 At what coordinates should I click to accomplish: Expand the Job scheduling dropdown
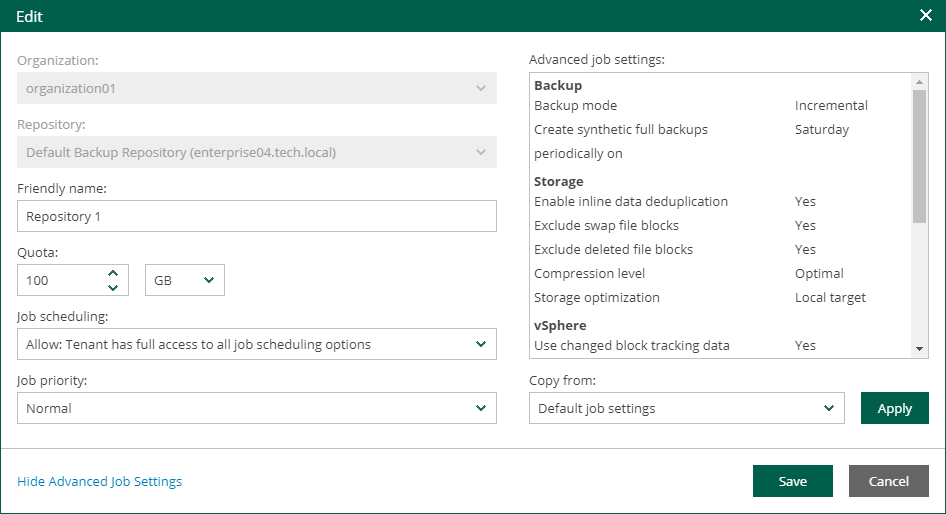257,345
